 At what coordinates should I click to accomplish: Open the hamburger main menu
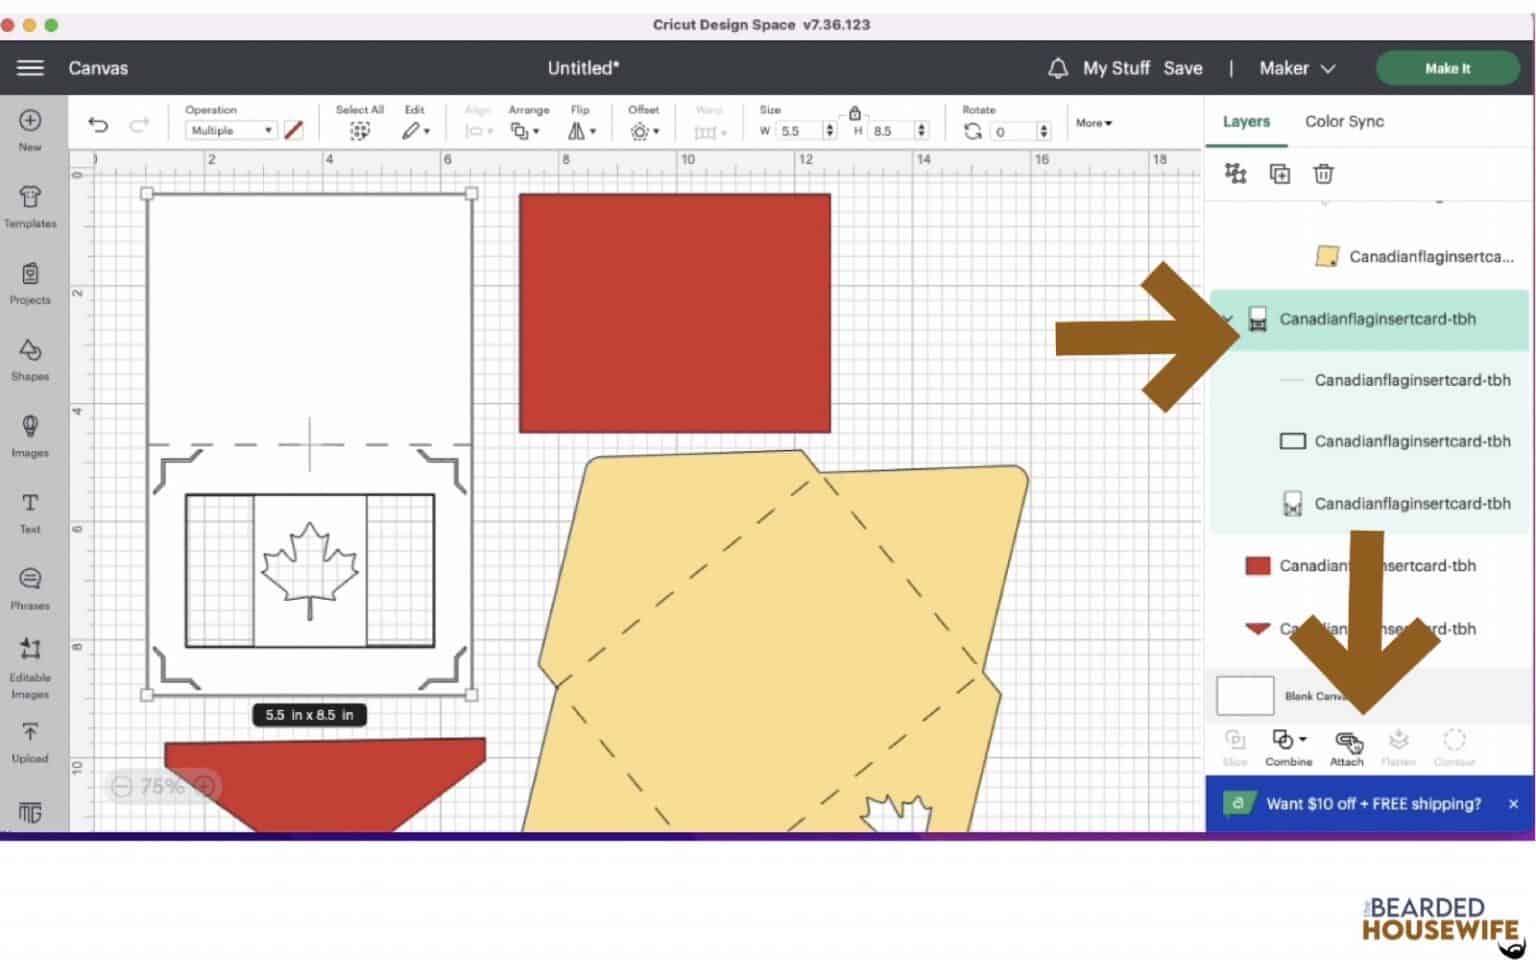click(30, 68)
